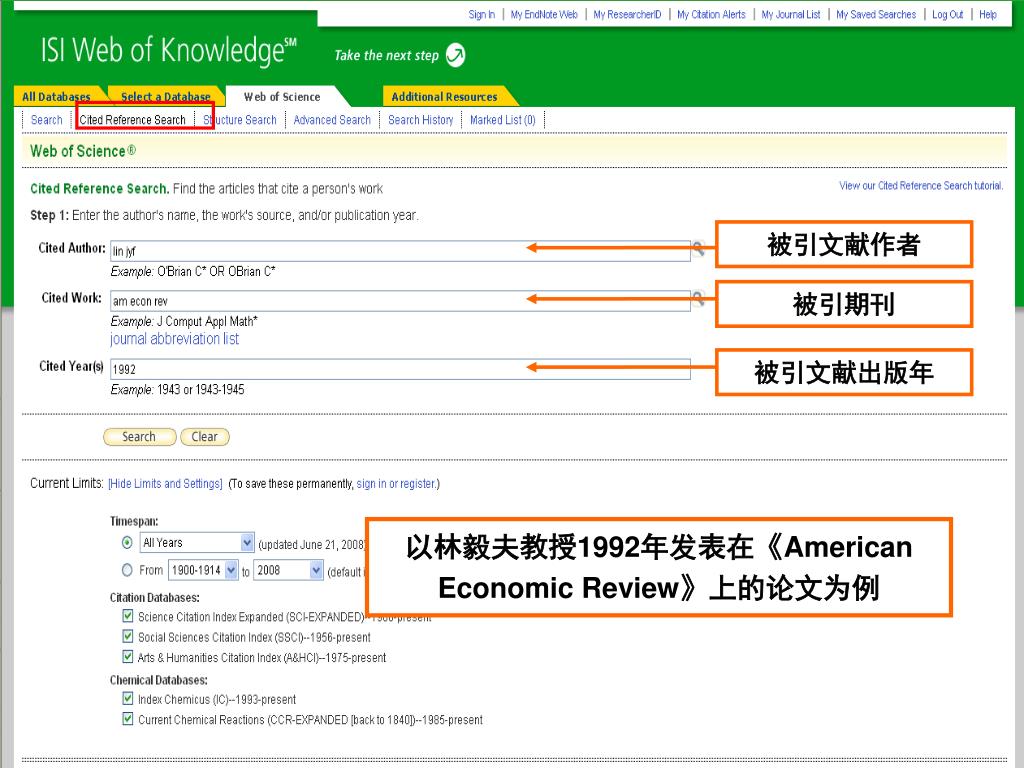
Task: Click the 'Take the next step' arrow icon
Action: point(455,55)
